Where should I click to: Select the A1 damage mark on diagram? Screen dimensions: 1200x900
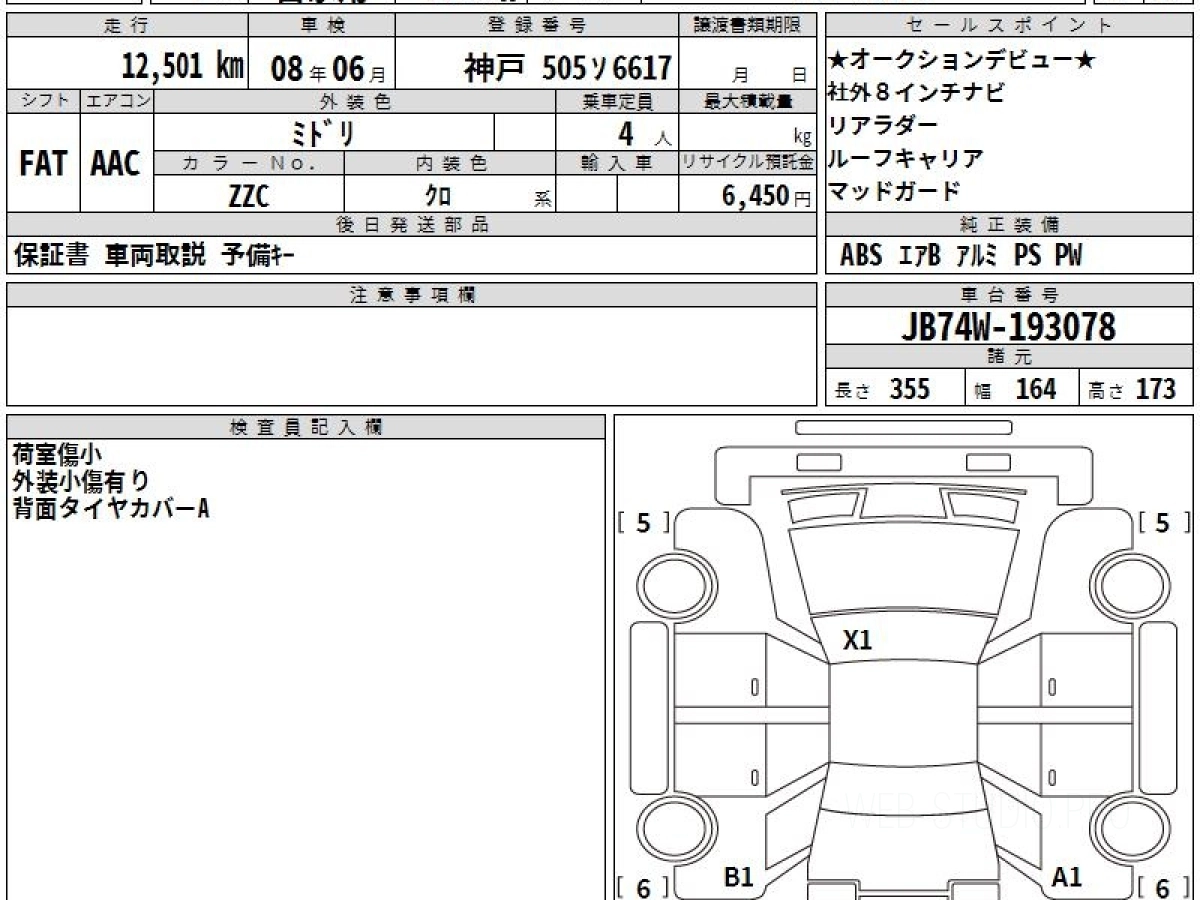[x=1067, y=877]
